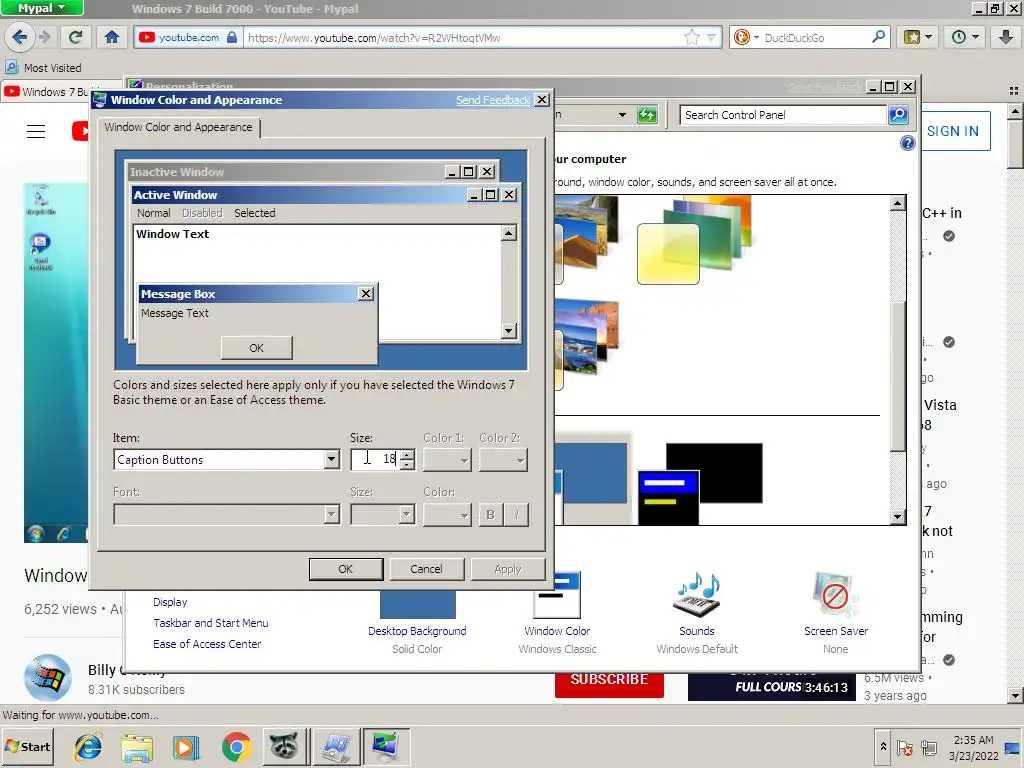This screenshot has height=768, width=1024.
Task: Click the Size field showing 18
Action: click(x=376, y=460)
